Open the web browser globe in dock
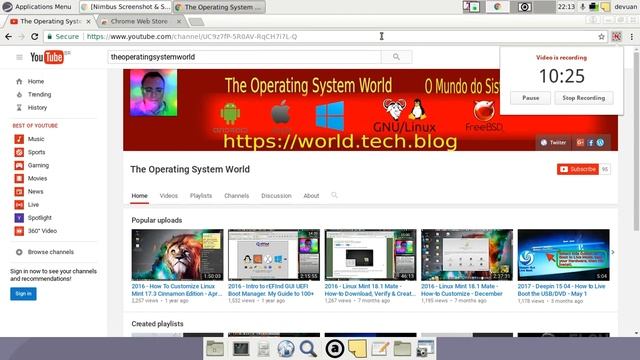Viewport: 640px width, 360px height. [285, 349]
